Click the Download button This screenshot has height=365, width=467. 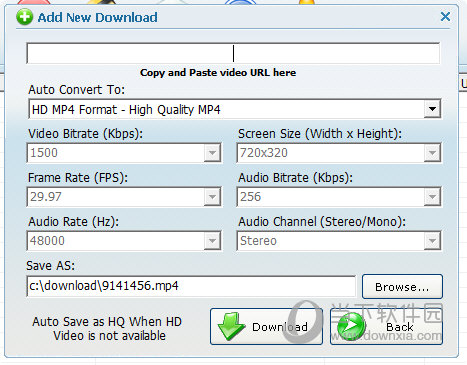266,327
